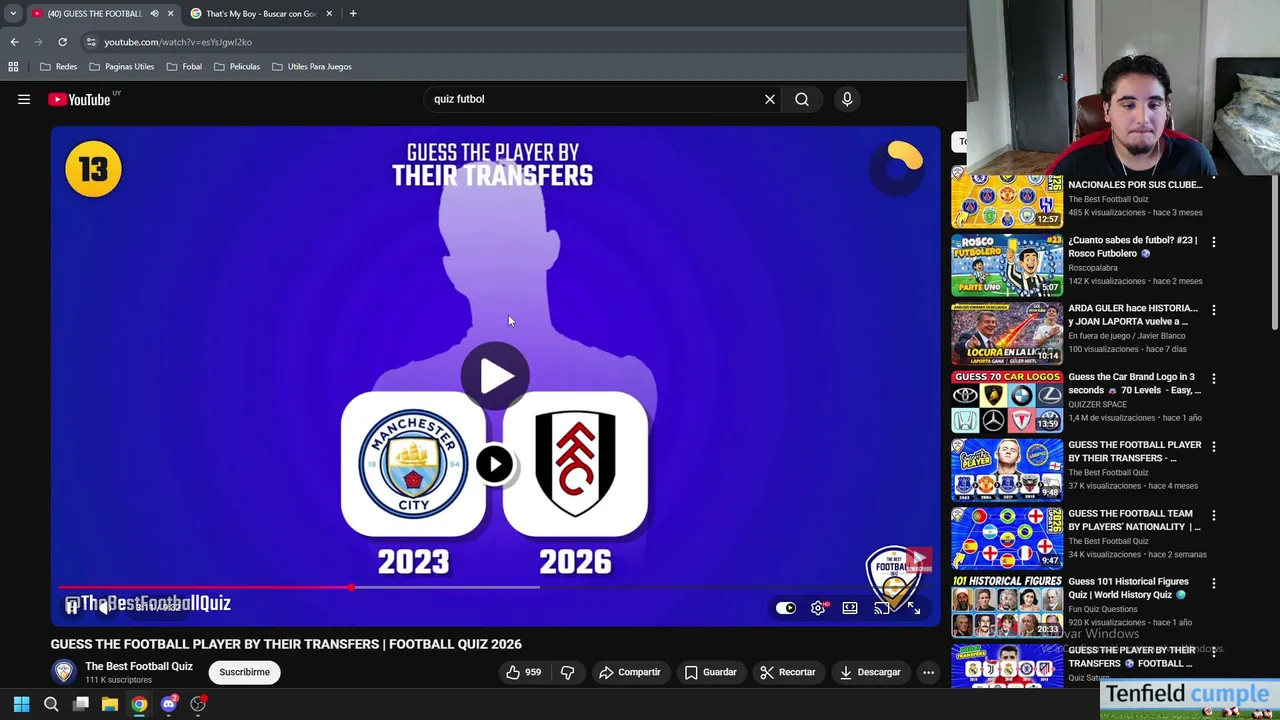Open the Fobal bookmarks folder
This screenshot has width=1280, height=720.
(x=184, y=66)
